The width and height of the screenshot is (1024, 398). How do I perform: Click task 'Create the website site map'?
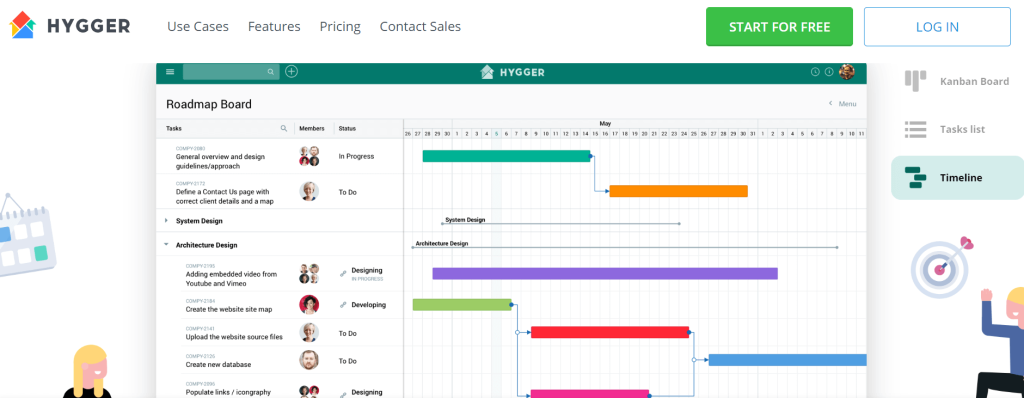point(229,309)
